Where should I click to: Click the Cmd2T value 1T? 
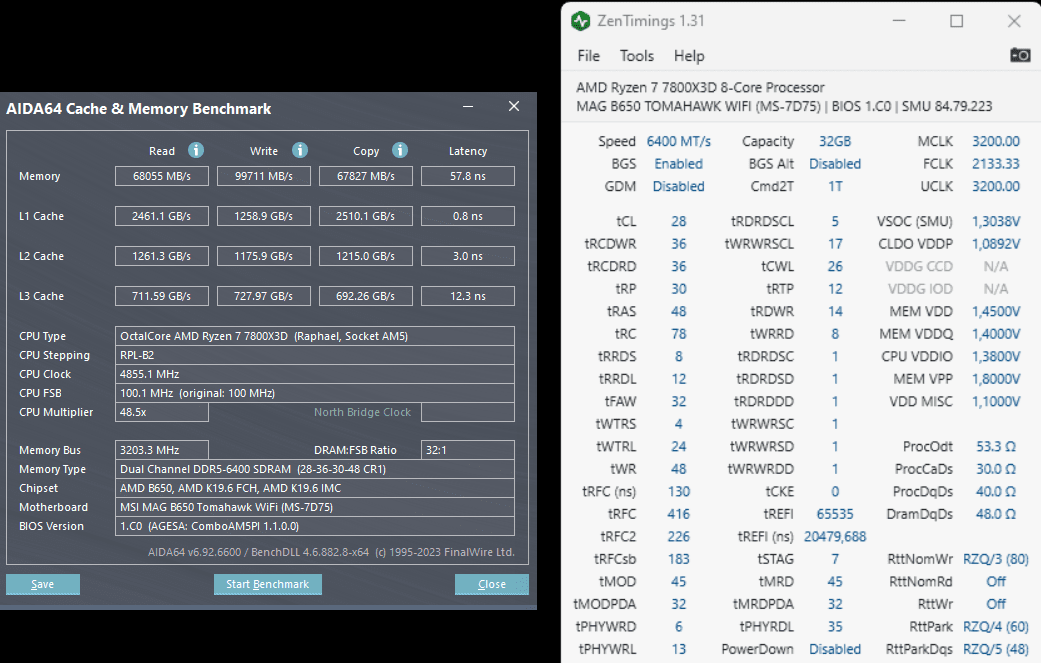(x=835, y=186)
